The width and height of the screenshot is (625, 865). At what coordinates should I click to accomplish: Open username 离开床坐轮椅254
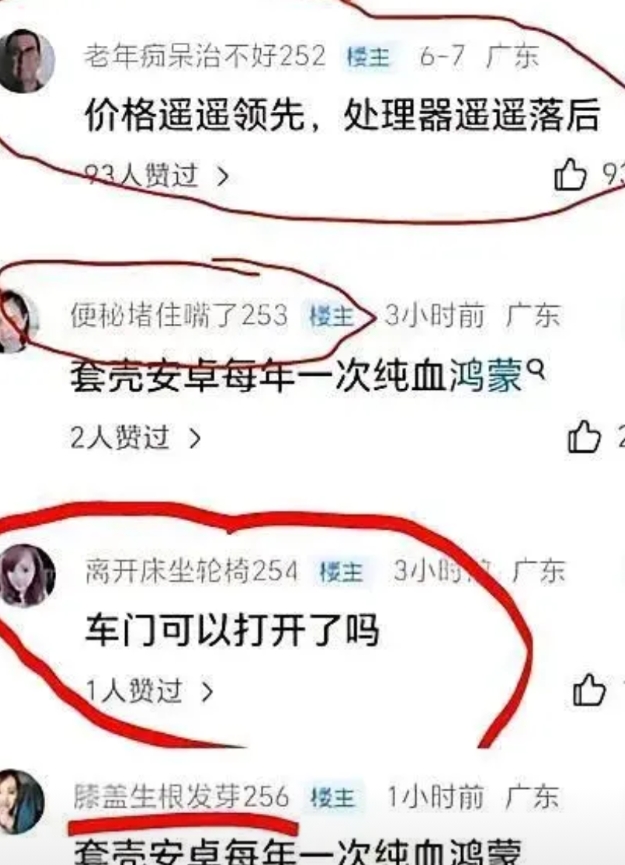pyautogui.click(x=191, y=570)
